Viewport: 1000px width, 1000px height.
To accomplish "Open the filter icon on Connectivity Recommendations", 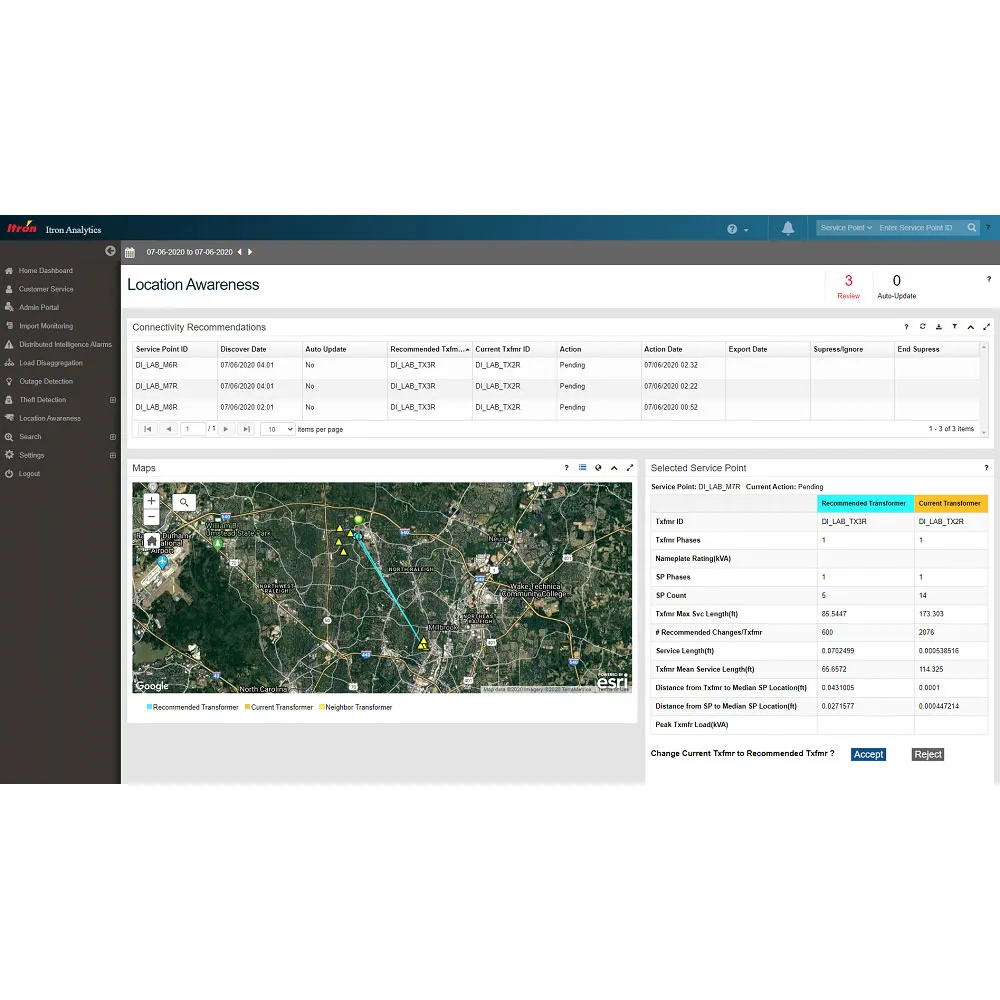I will (954, 327).
